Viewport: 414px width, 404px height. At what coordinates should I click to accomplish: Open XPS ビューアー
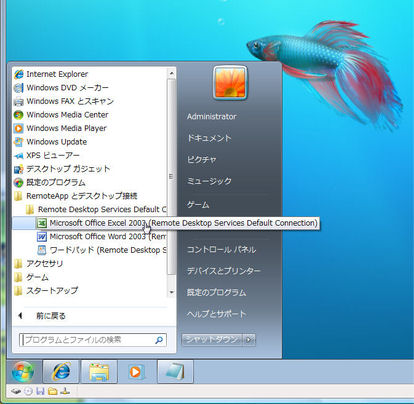[x=47, y=155]
